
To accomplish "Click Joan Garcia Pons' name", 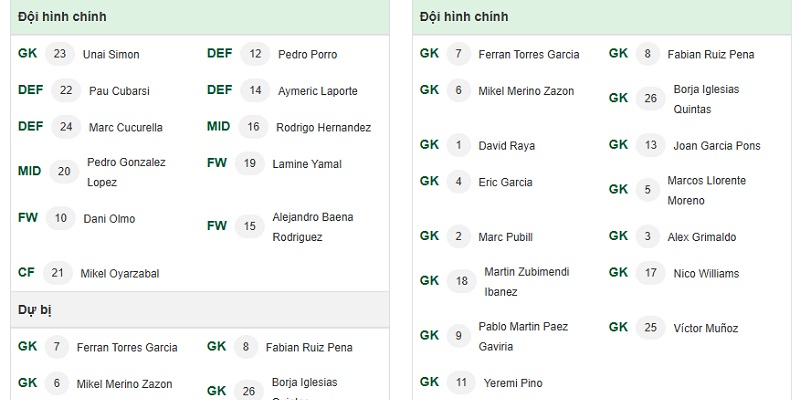I will point(717,145).
